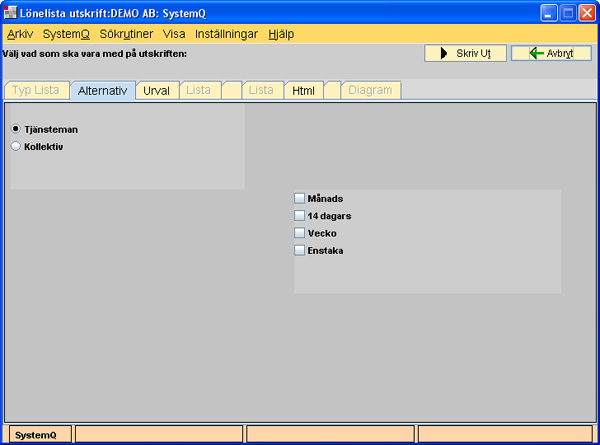This screenshot has height=445, width=600.
Task: Choose the Kollektiv radio option
Action: coord(16,146)
